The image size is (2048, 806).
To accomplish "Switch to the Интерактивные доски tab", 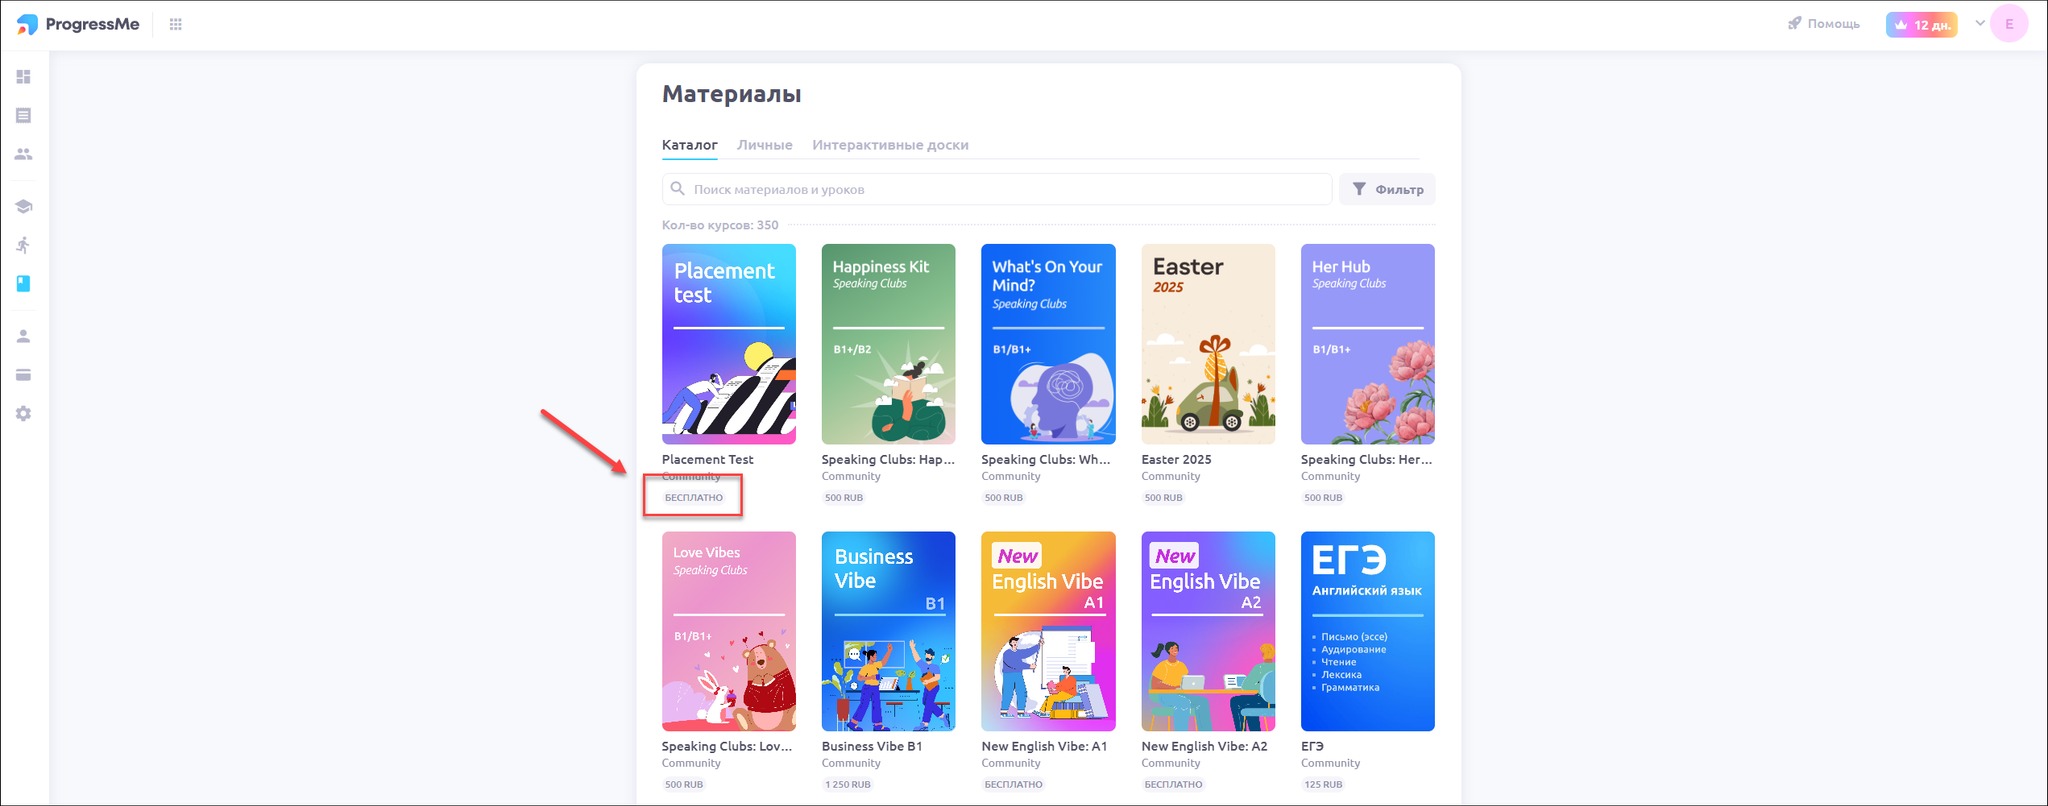I will (890, 145).
